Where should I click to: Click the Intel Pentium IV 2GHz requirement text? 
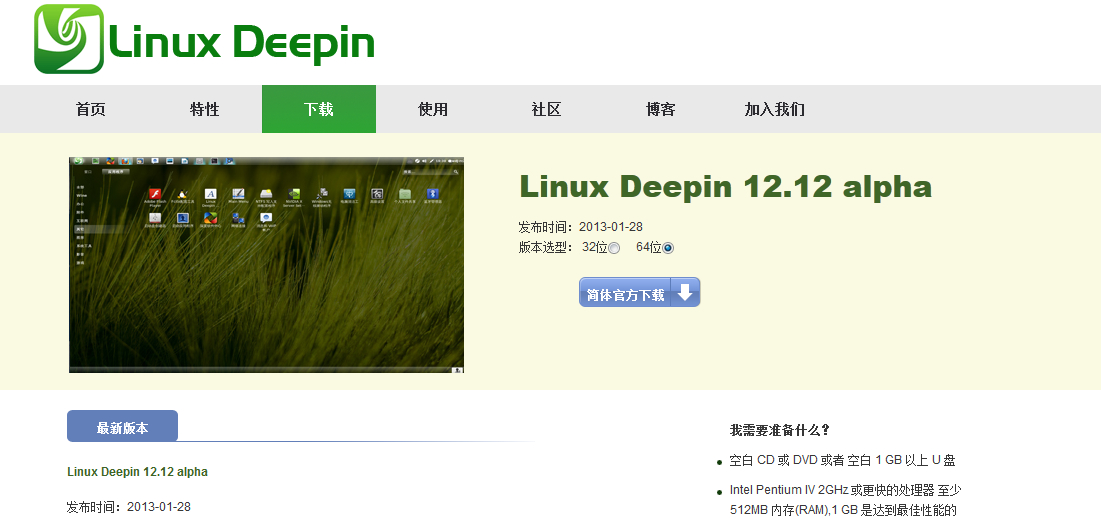[845, 499]
